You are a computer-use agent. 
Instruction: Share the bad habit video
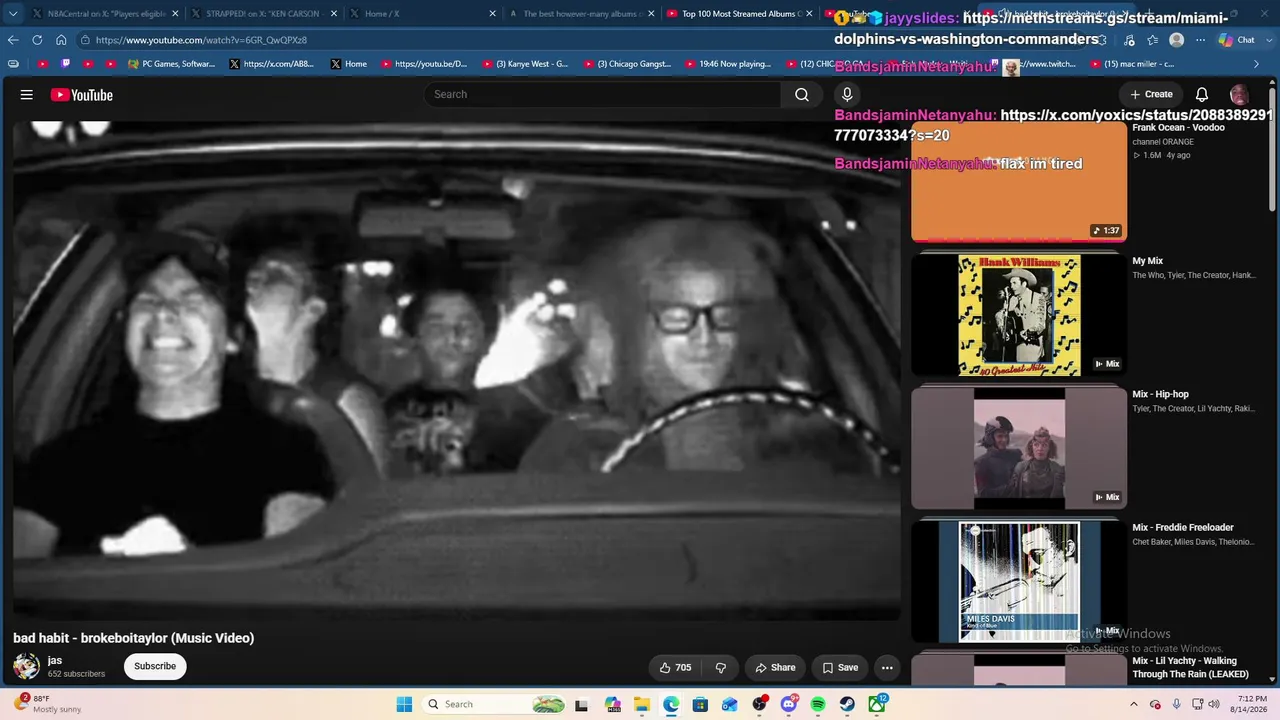775,667
